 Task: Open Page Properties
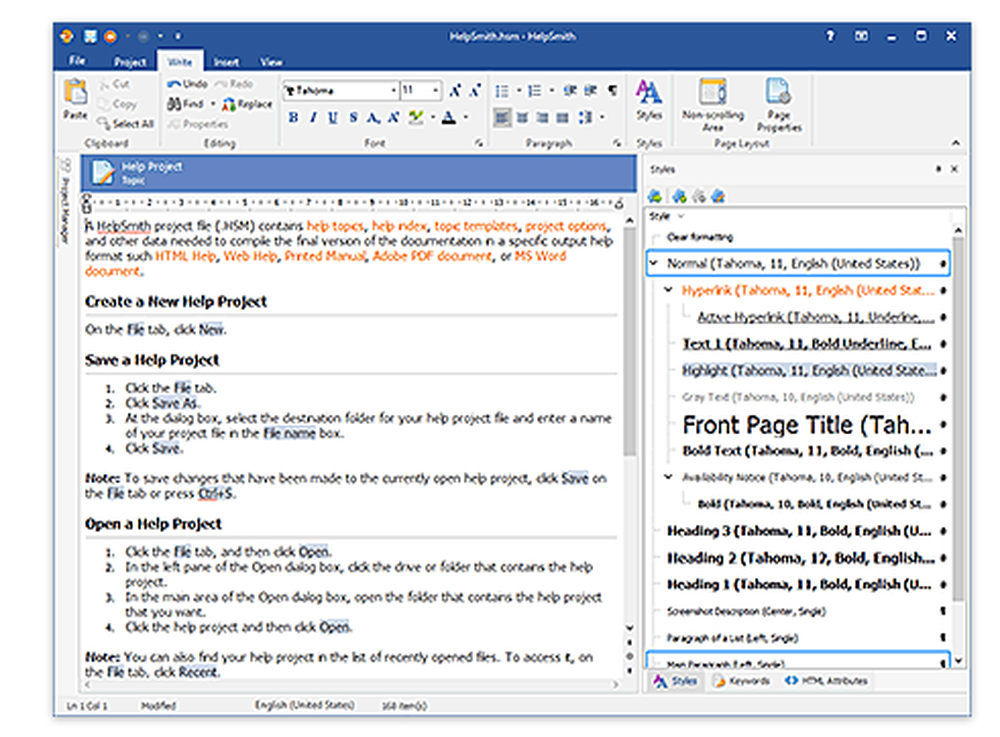(x=779, y=105)
